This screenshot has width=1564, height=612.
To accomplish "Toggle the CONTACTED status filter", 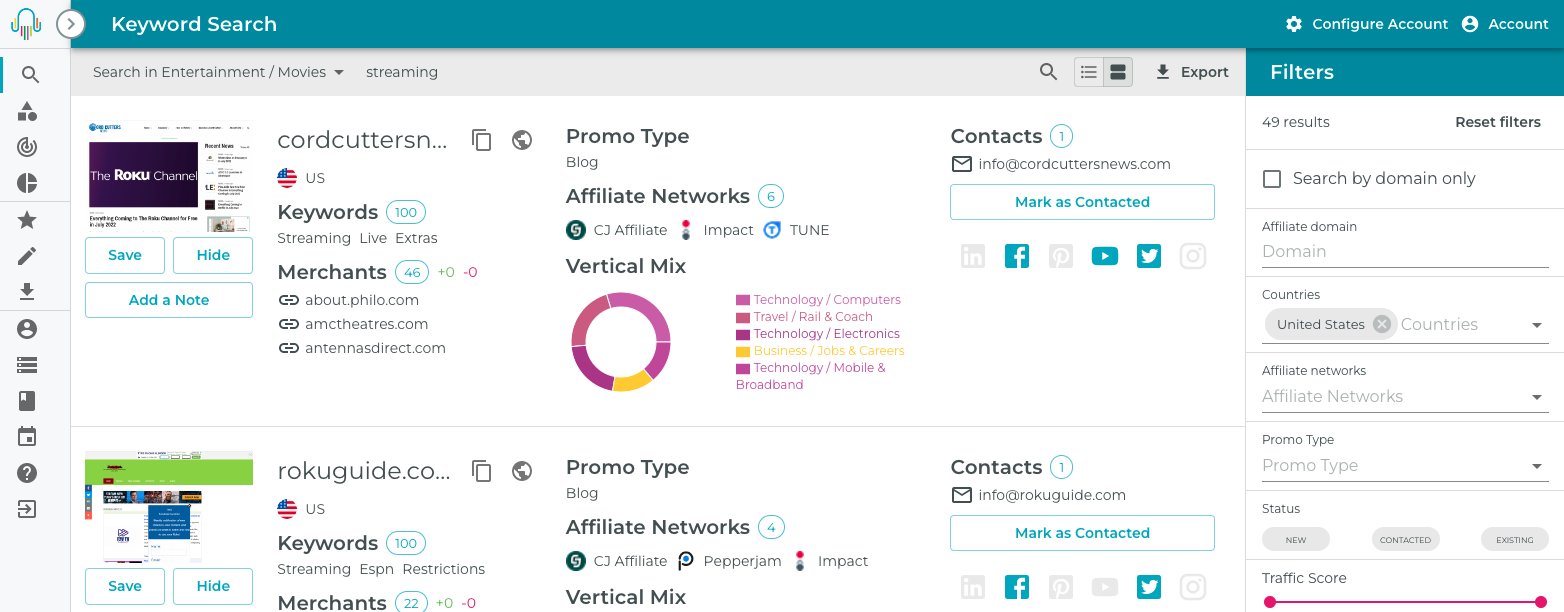I will click(x=1405, y=540).
